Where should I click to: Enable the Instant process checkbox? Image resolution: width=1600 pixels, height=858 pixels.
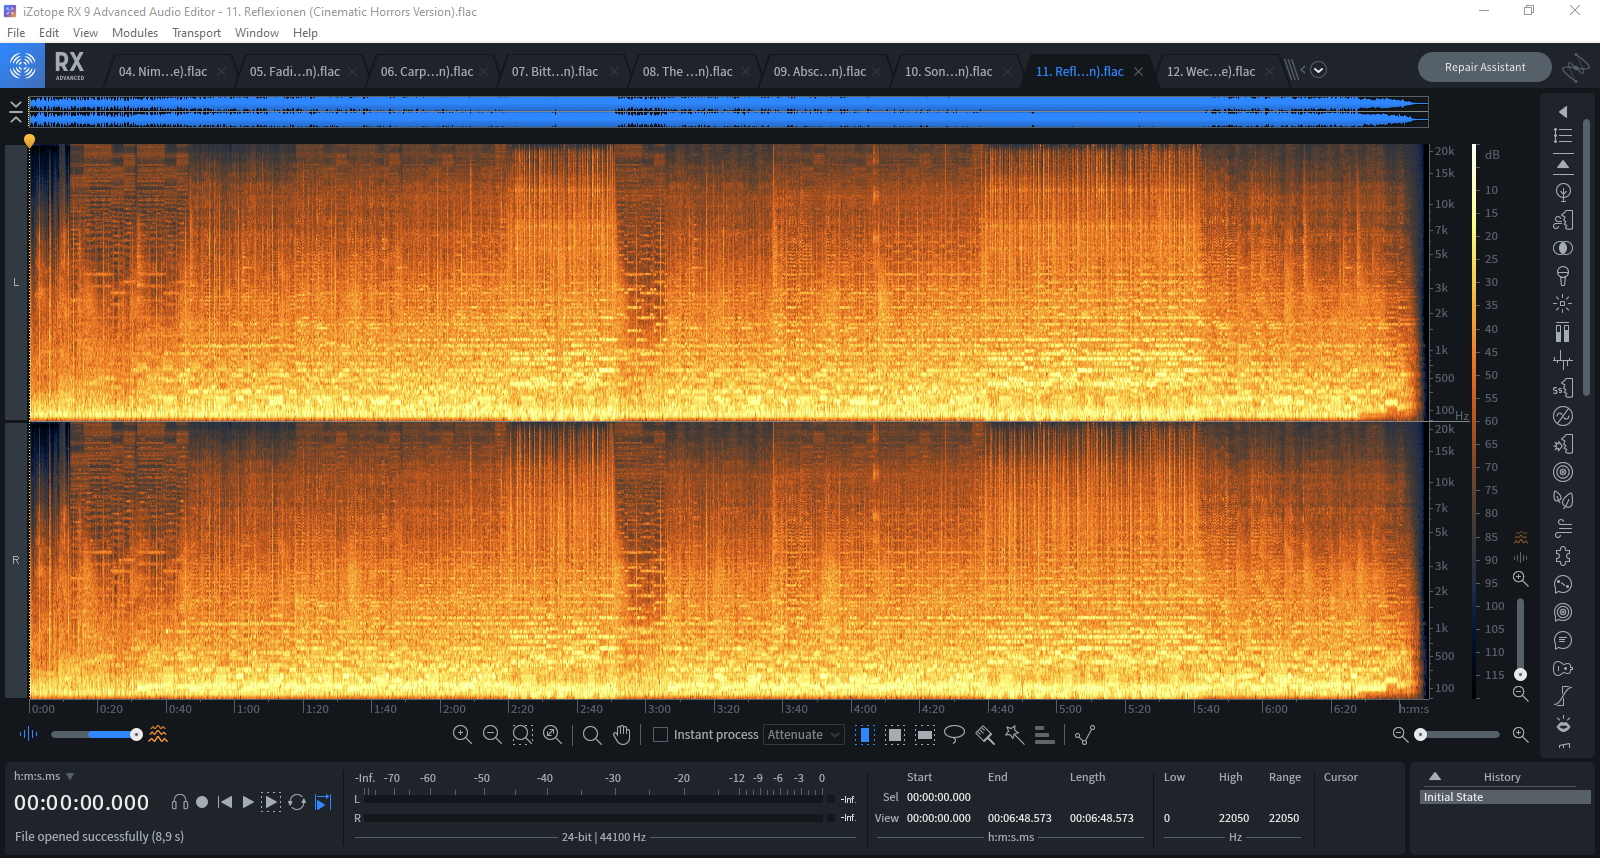tap(660, 735)
